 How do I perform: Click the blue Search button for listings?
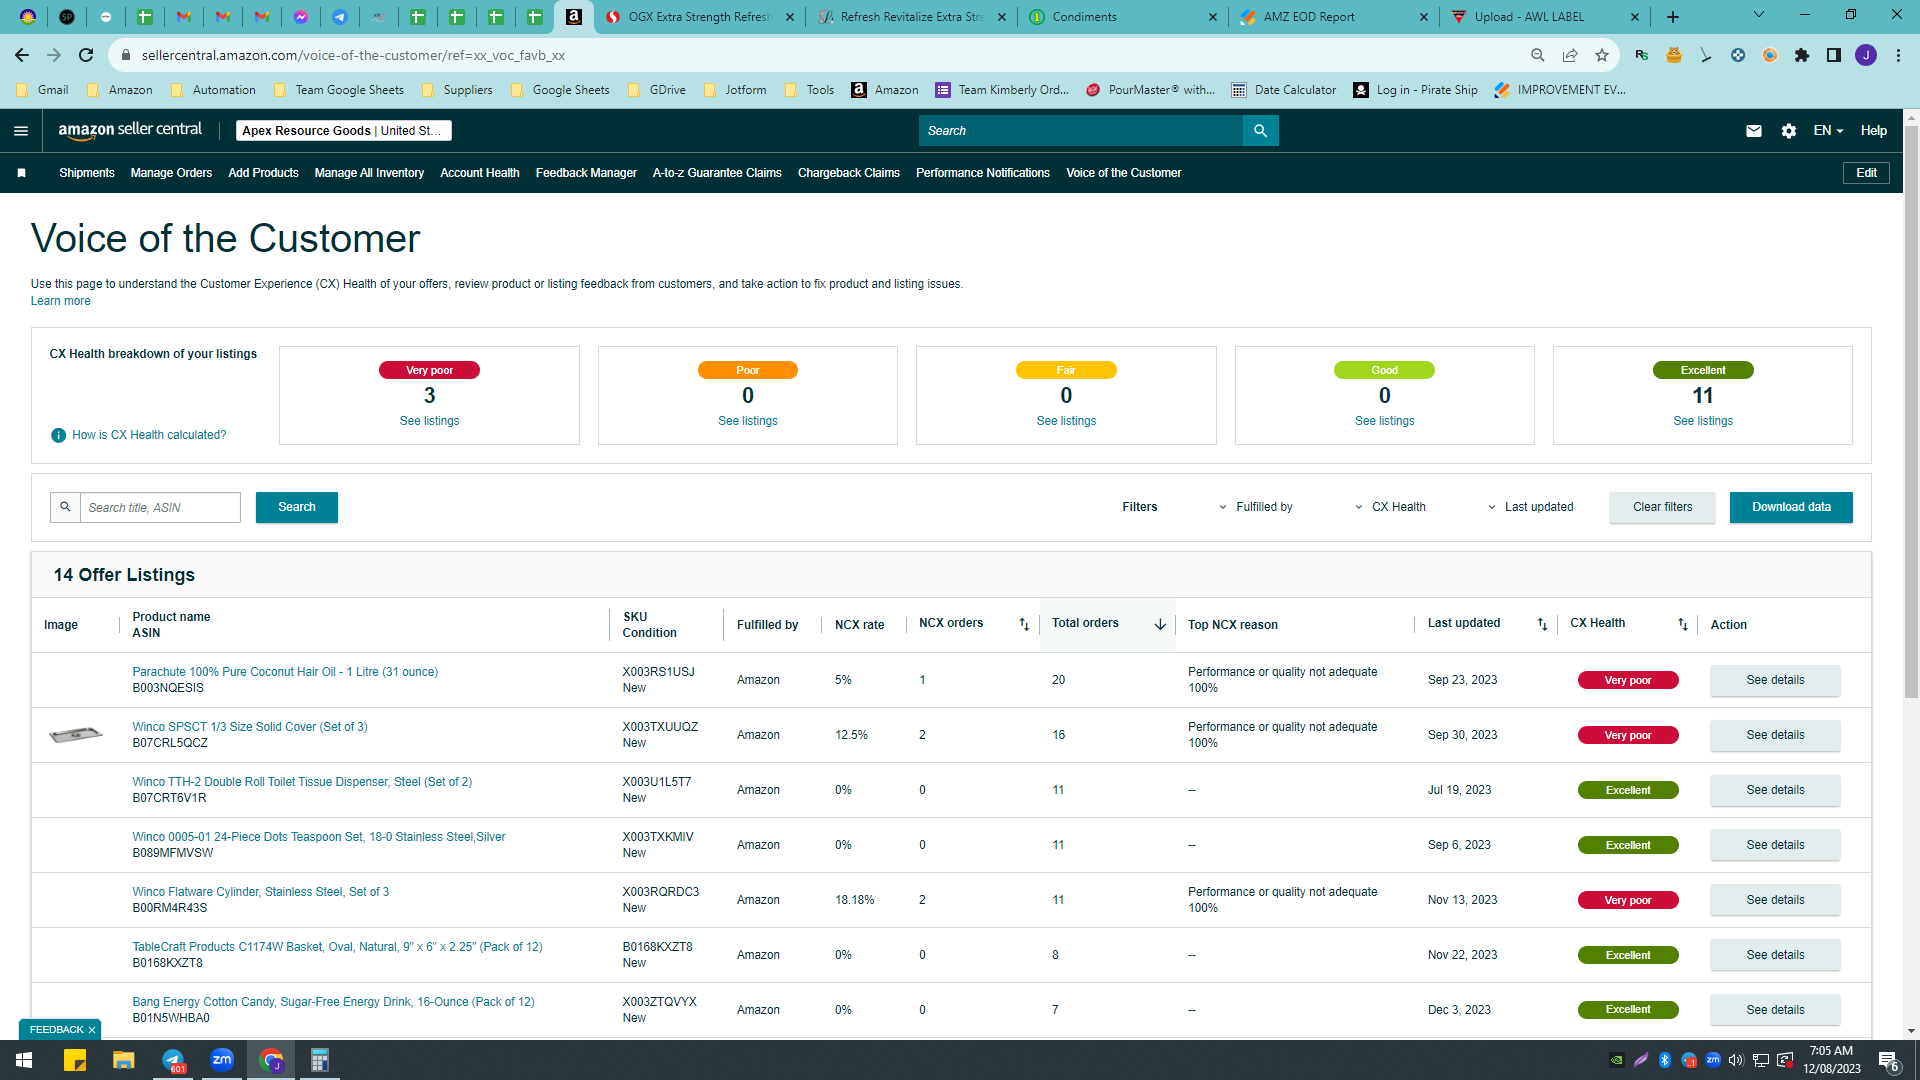coord(297,507)
